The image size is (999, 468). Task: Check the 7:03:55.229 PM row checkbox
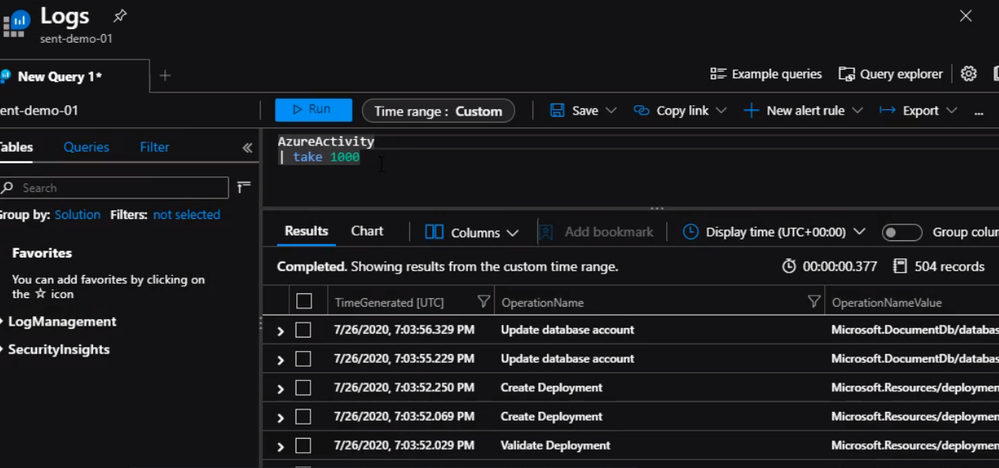tap(303, 359)
